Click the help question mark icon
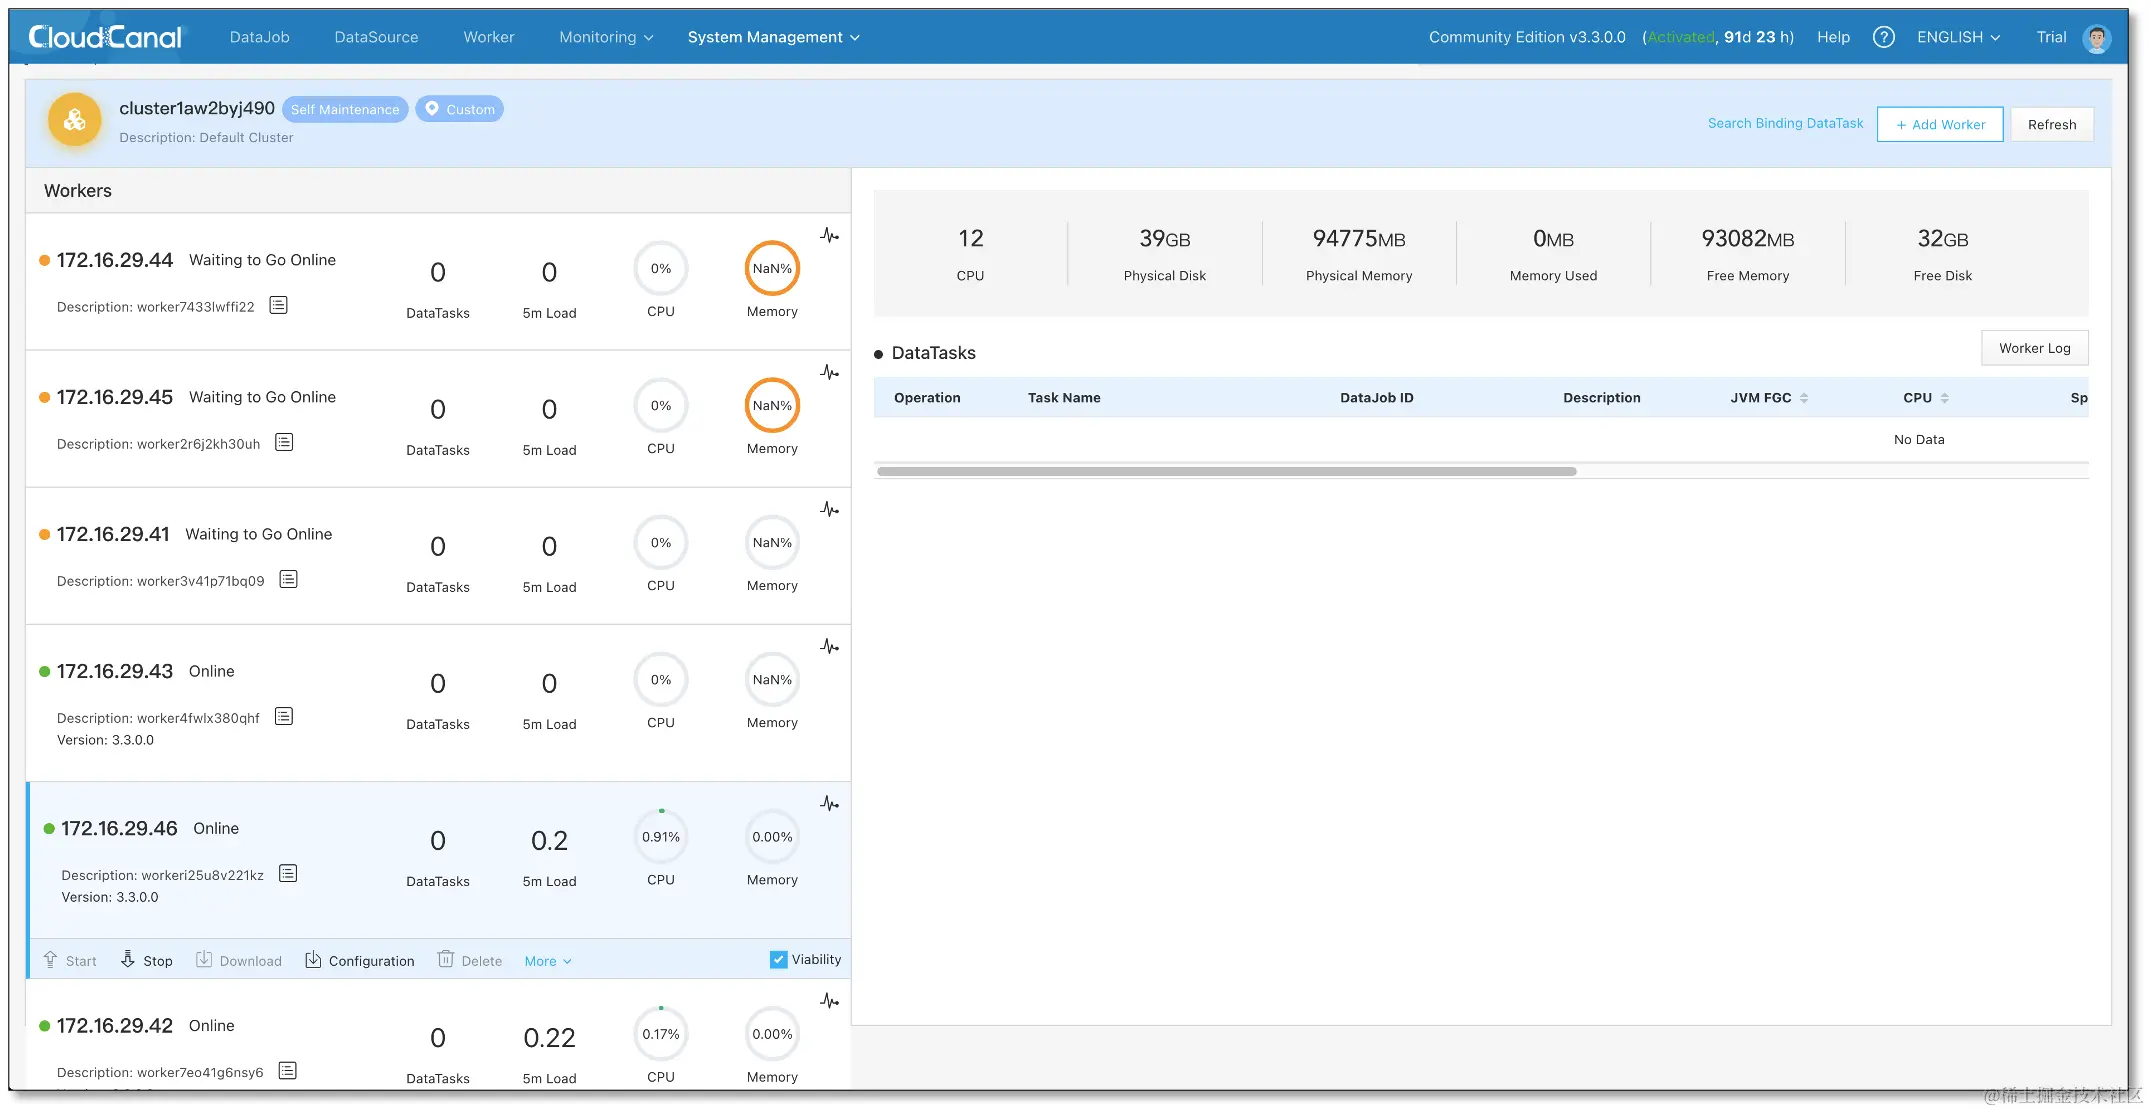2150x1112 pixels. pyautogui.click(x=1883, y=37)
